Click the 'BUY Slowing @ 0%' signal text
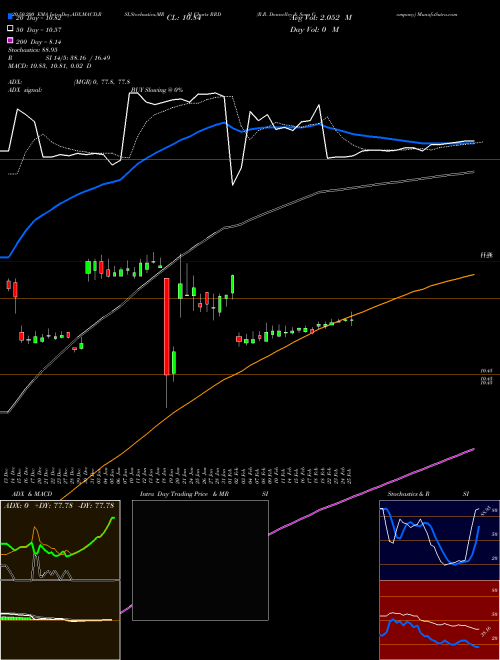Screen dimensions: 500x660 point(157,90)
